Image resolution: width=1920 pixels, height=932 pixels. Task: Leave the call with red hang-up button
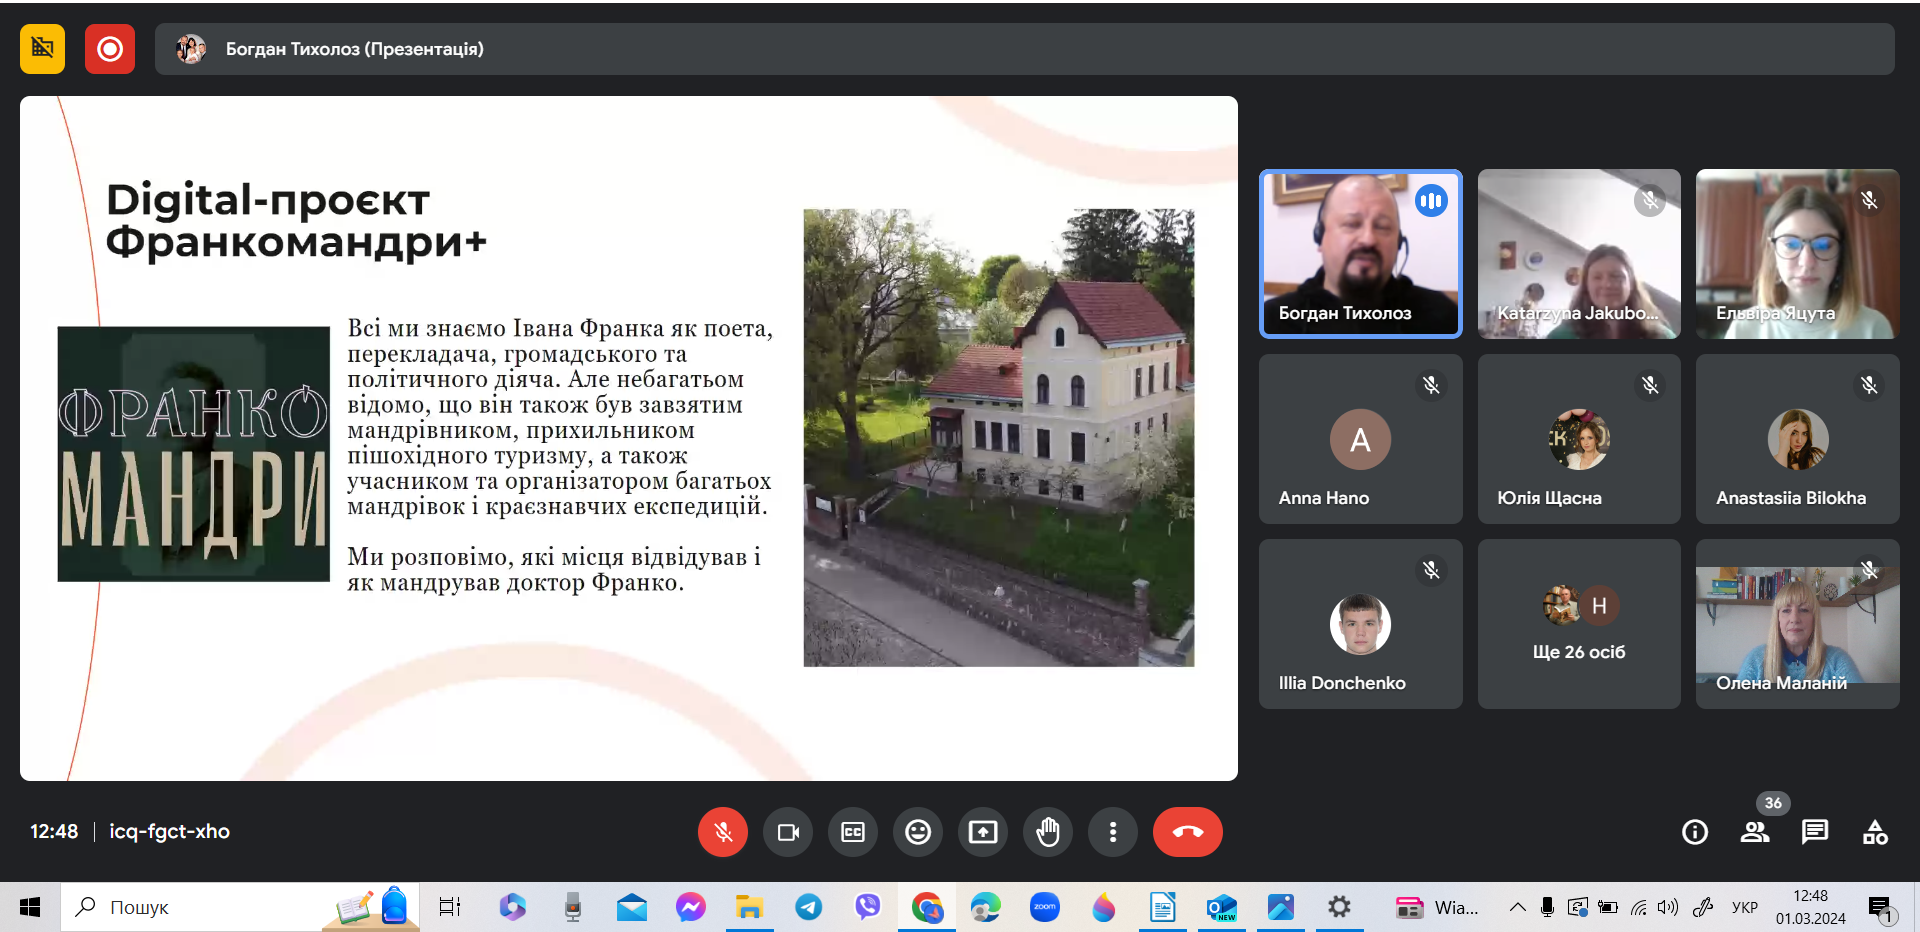coord(1187,832)
